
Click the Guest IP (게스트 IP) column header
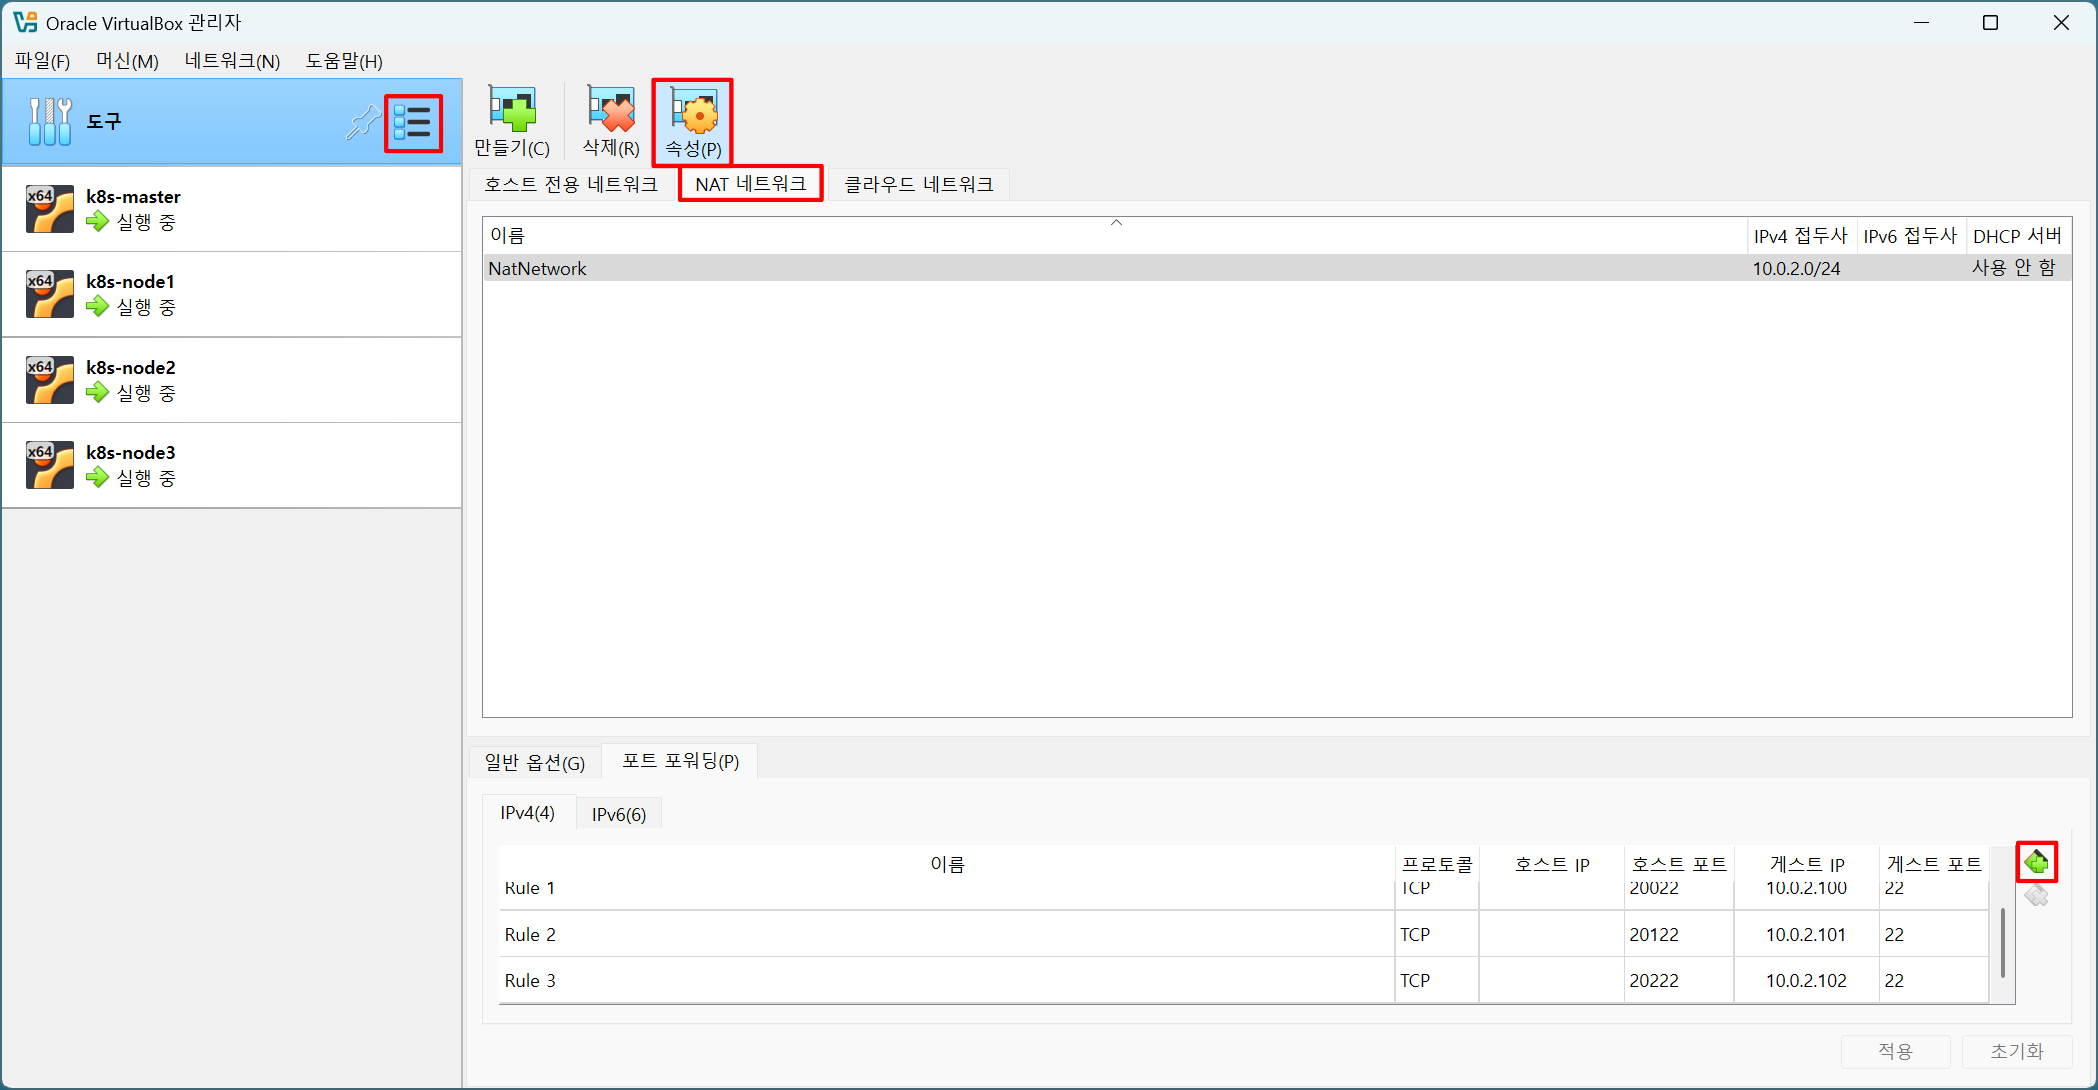click(x=1807, y=864)
